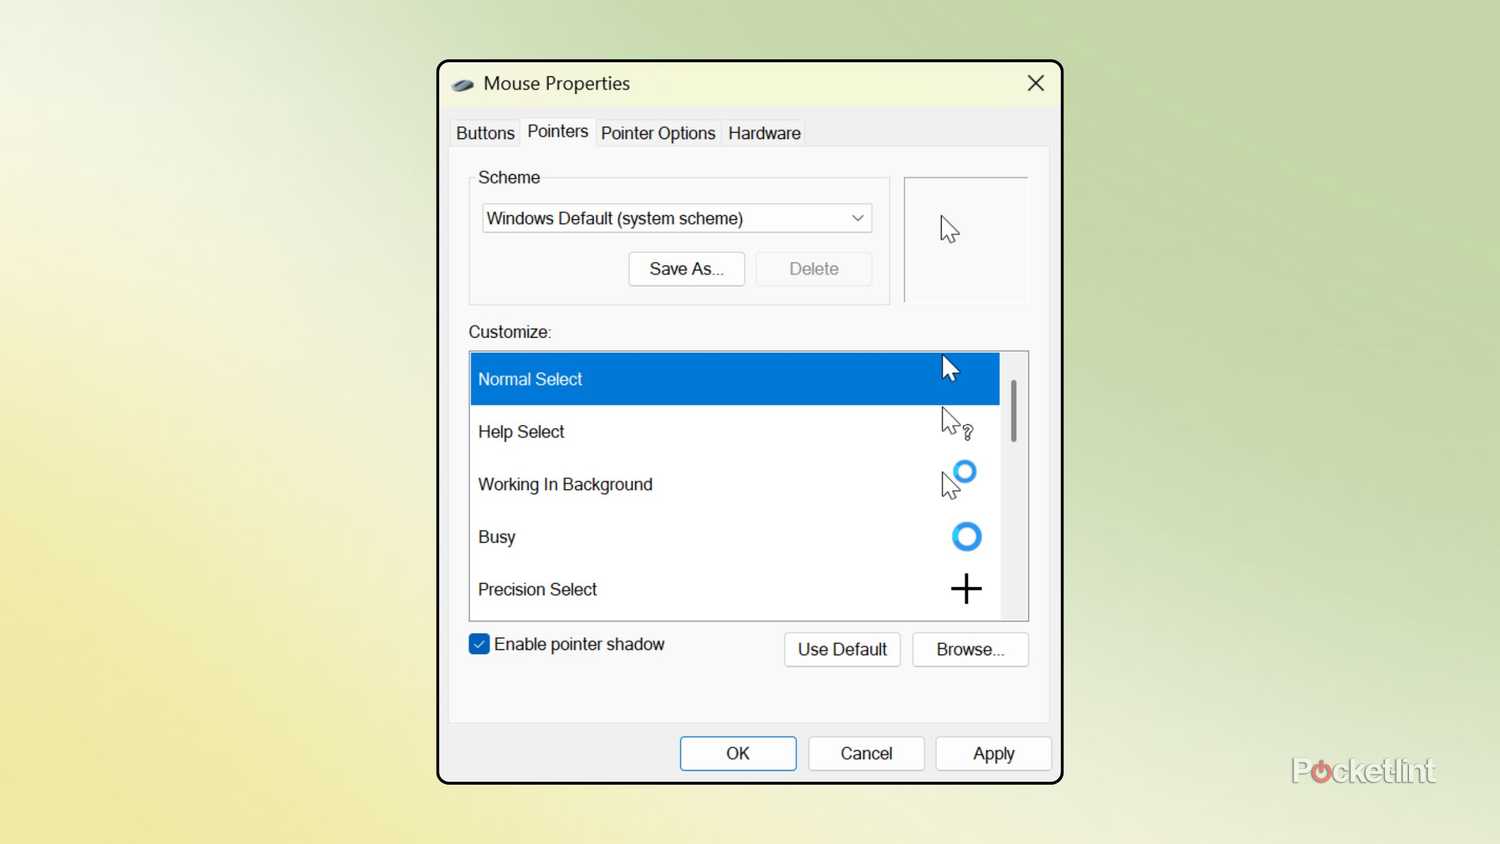Click the Apply button
Image resolution: width=1500 pixels, height=844 pixels.
tap(994, 754)
